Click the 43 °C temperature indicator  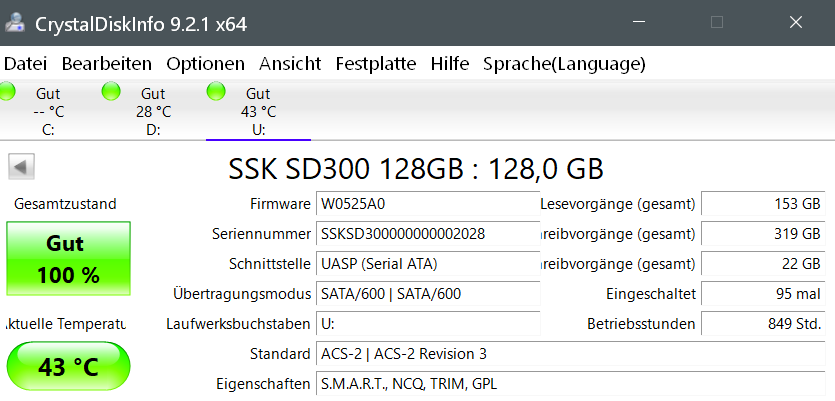68,367
